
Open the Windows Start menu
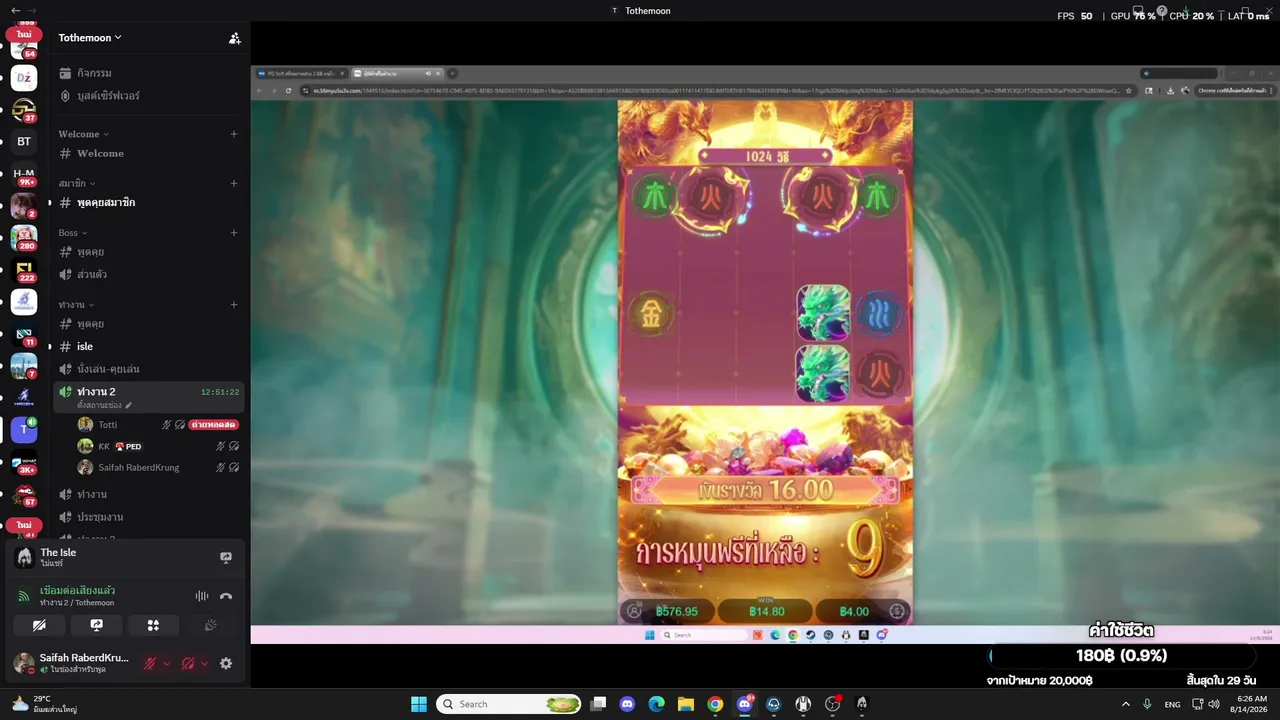click(x=419, y=704)
